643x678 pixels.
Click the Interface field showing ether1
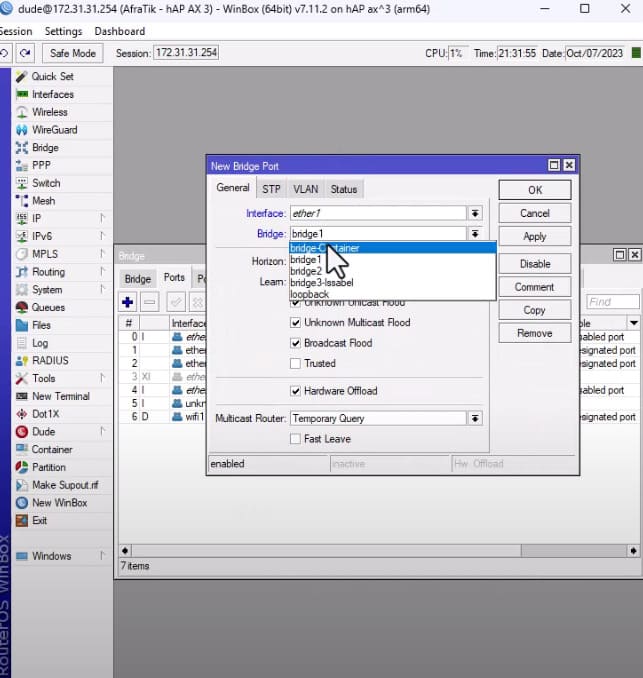point(378,213)
